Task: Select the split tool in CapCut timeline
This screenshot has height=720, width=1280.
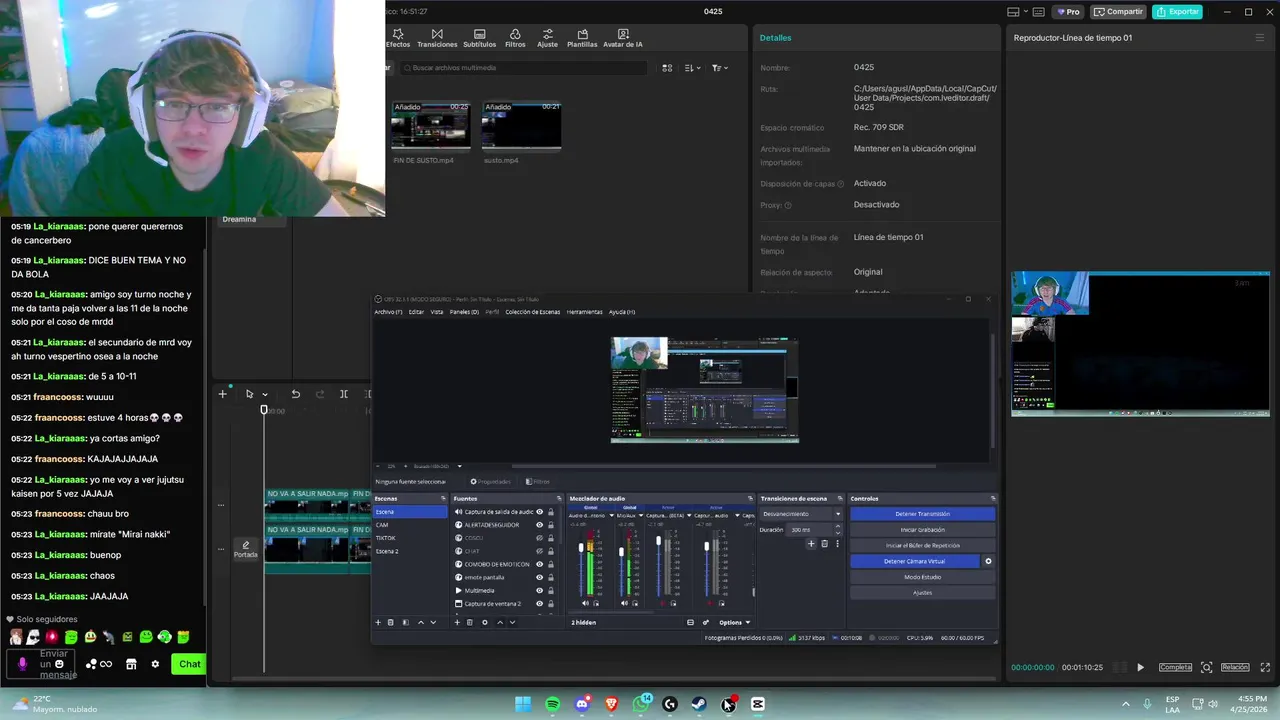Action: pos(343,394)
